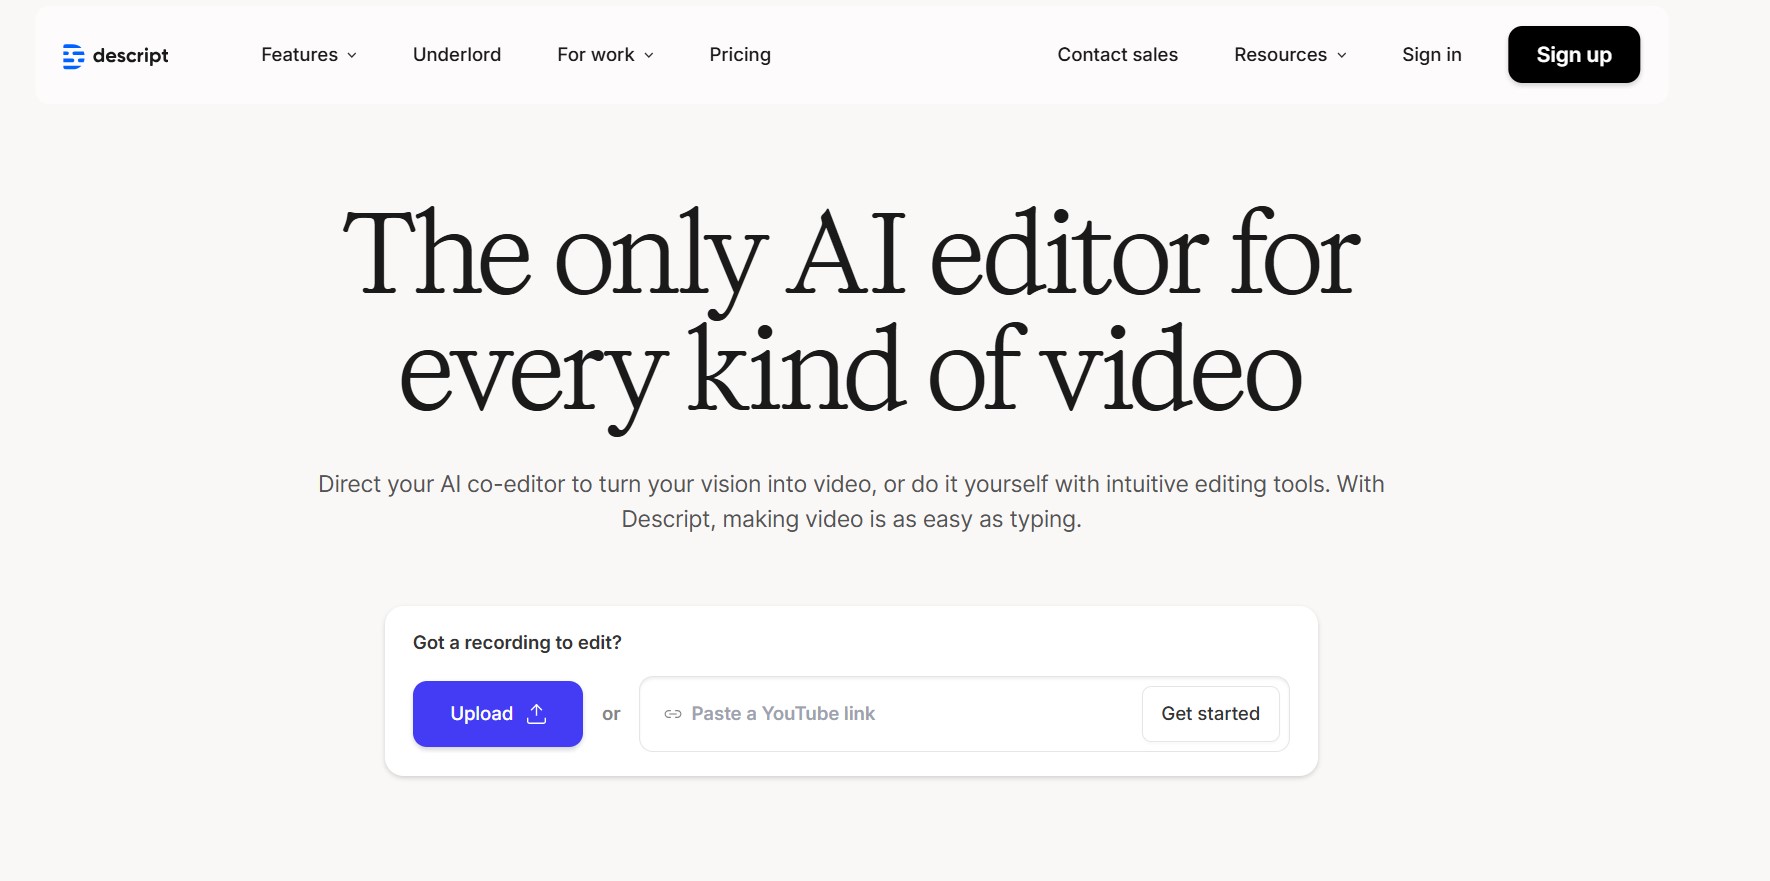The width and height of the screenshot is (1770, 881).
Task: Click the descript wordmark text
Action: (x=130, y=56)
